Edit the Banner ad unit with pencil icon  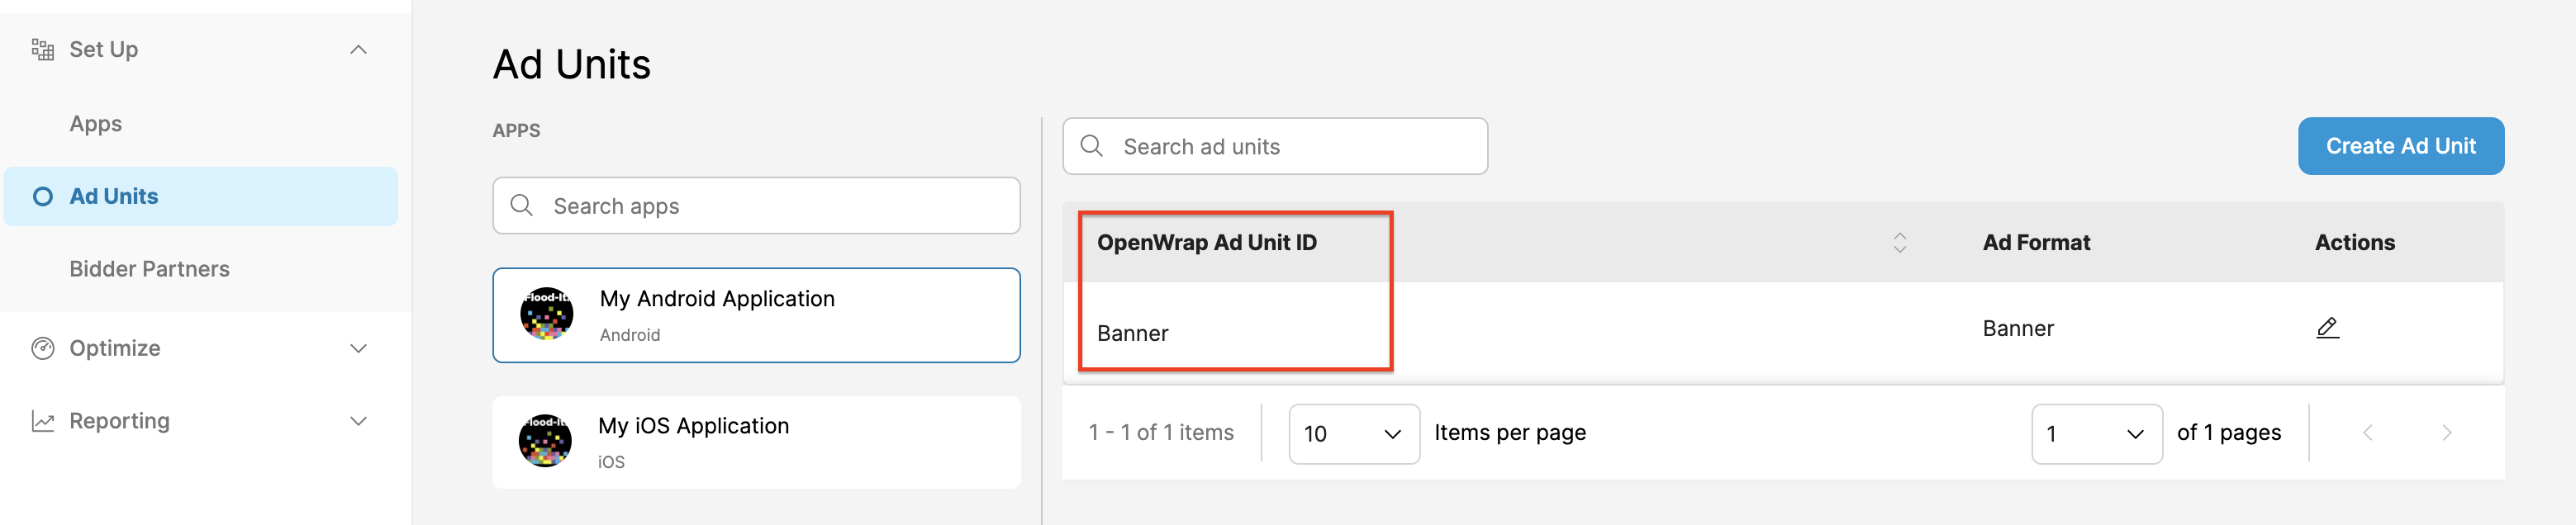click(x=2327, y=327)
